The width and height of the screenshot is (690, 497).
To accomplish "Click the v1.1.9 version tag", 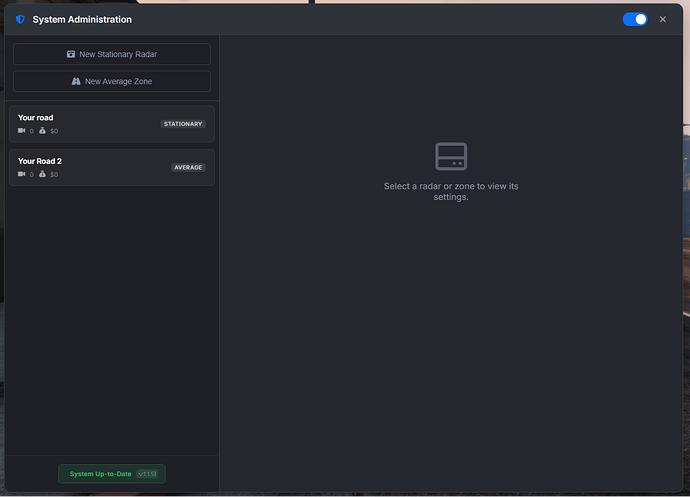I will (147, 474).
